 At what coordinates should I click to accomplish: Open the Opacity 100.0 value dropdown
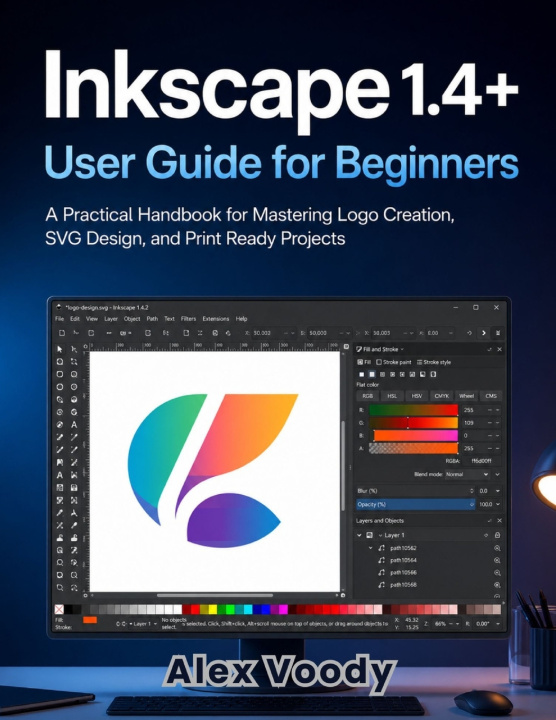tap(497, 504)
